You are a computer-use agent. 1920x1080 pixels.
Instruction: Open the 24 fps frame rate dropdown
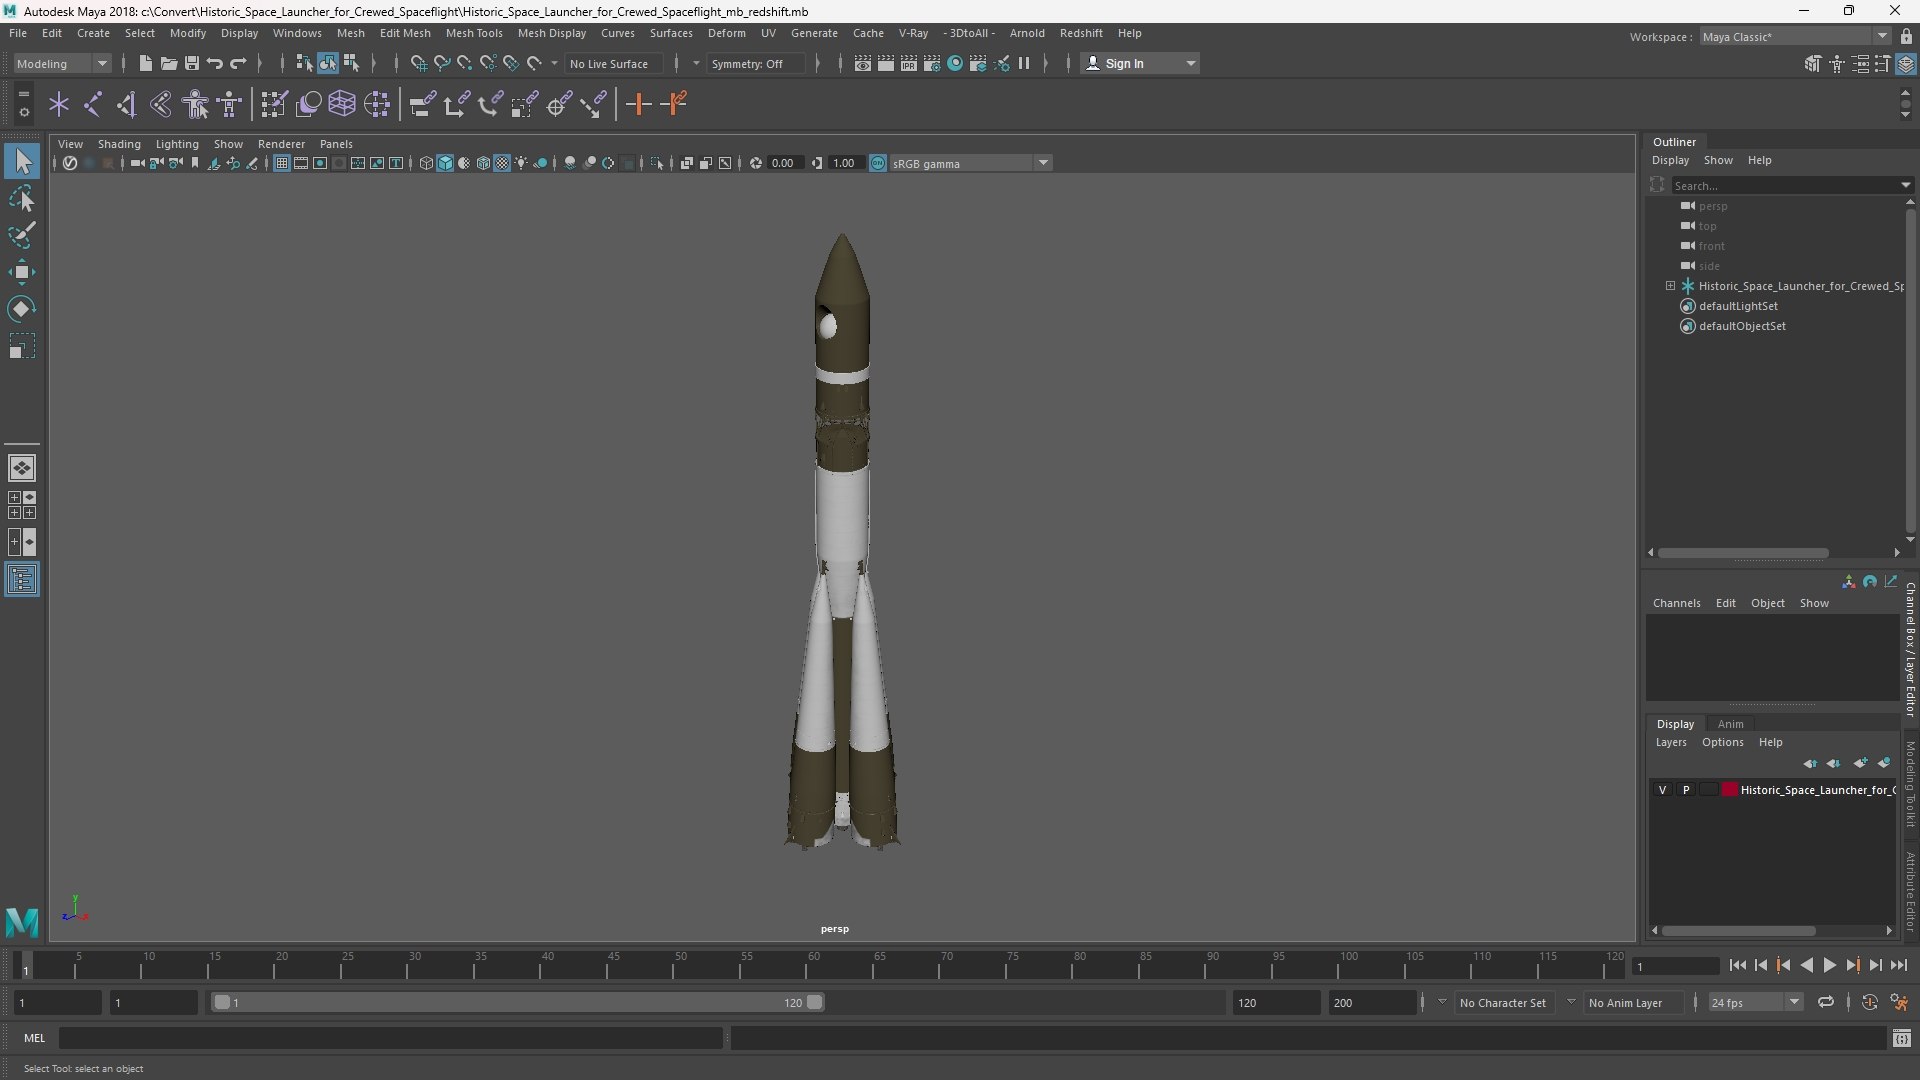(1755, 1002)
